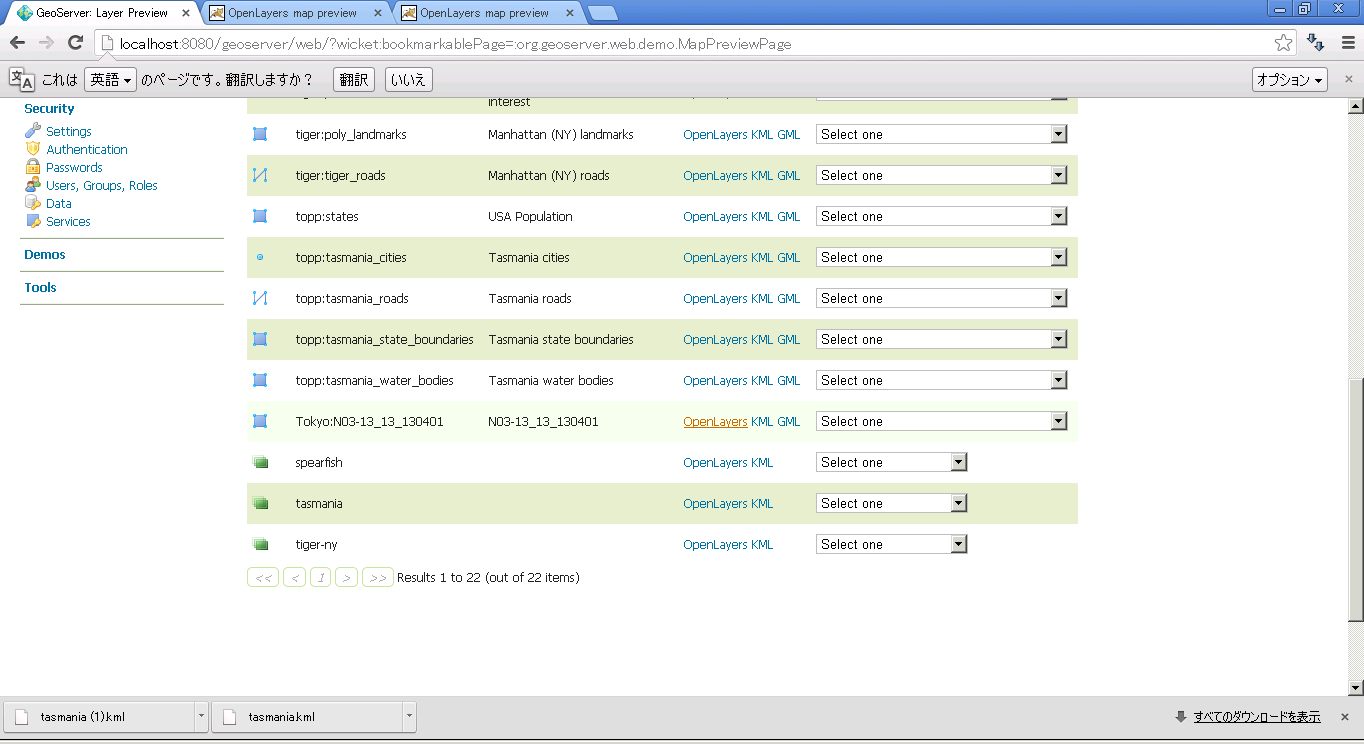Click the reload page icon
This screenshot has width=1364, height=744.
coord(75,43)
